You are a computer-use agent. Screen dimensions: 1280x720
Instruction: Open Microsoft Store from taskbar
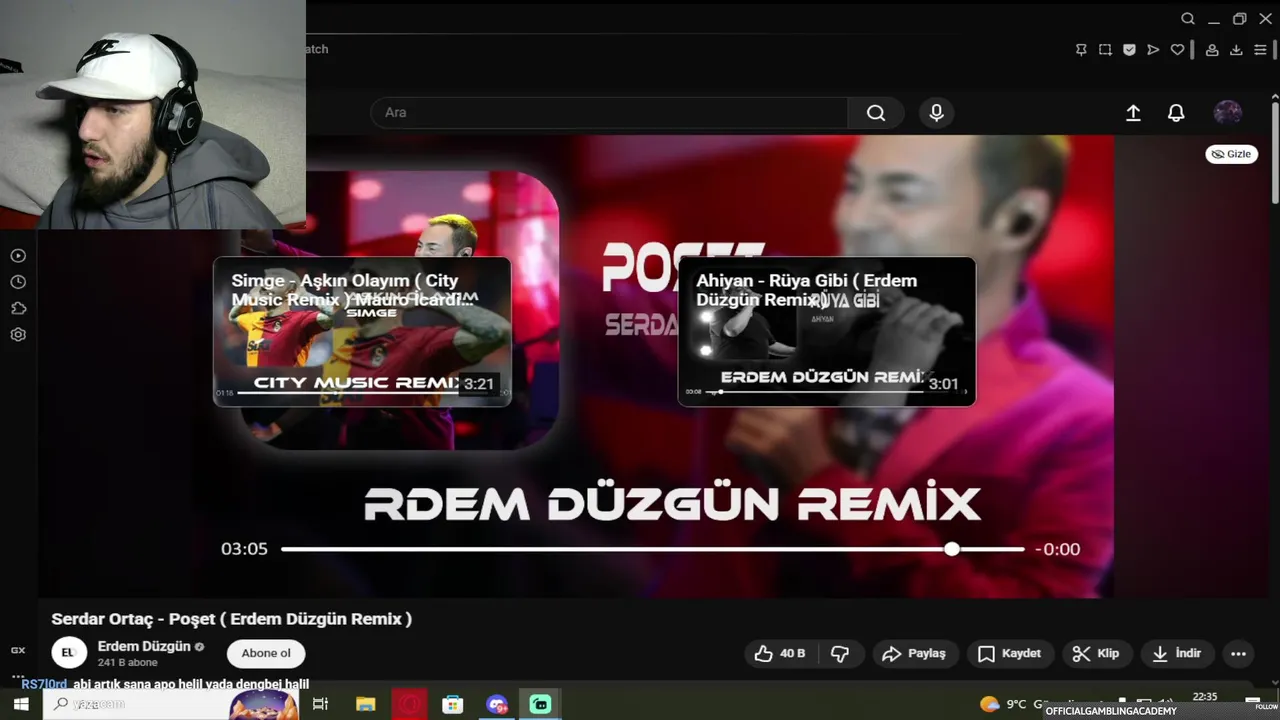(x=453, y=704)
